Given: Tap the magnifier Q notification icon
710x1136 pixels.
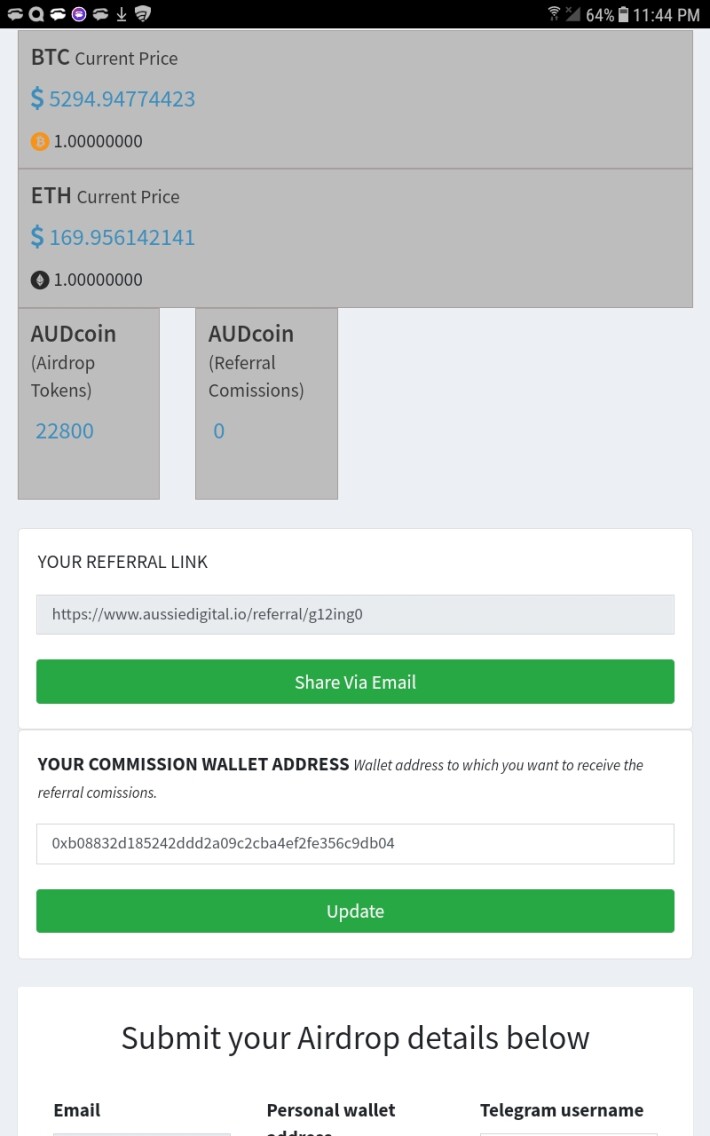Looking at the screenshot, I should pyautogui.click(x=36, y=14).
